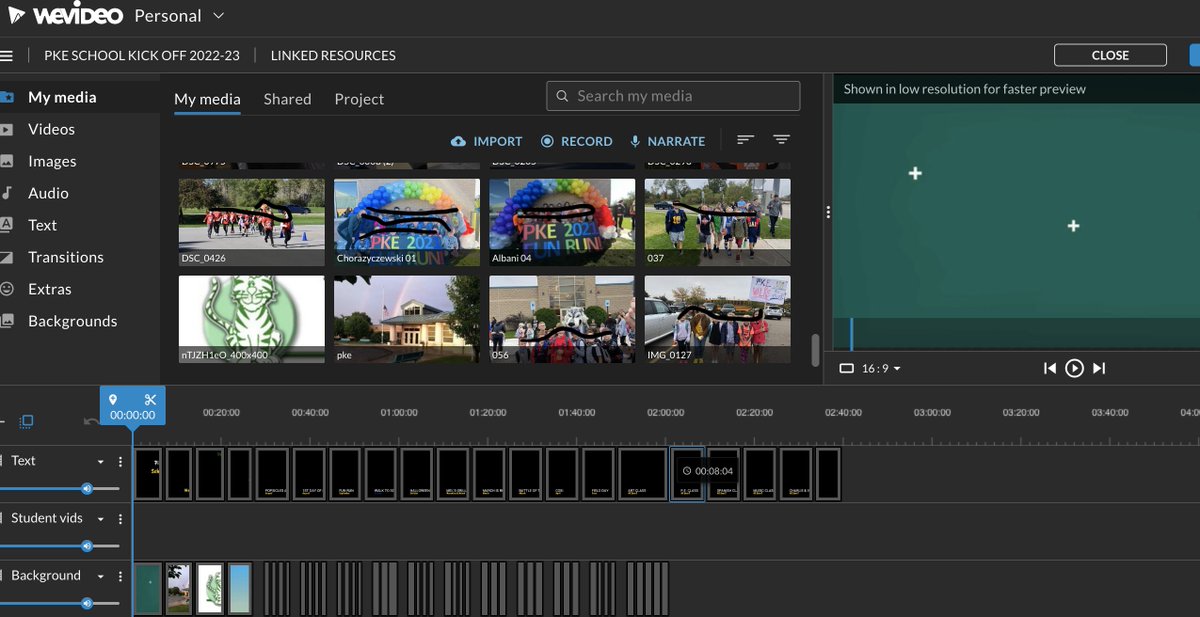Image resolution: width=1200 pixels, height=617 pixels.
Task: Select My media in sidebar
Action: 62,97
